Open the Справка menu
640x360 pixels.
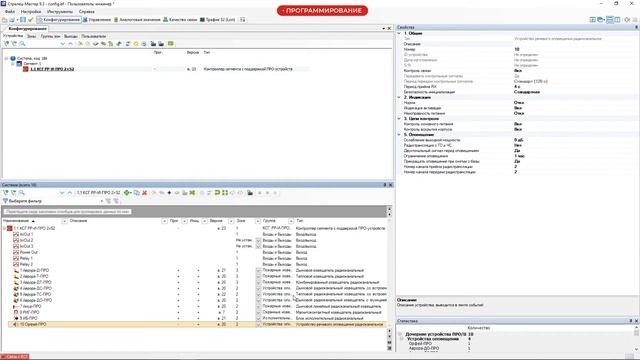coord(87,12)
